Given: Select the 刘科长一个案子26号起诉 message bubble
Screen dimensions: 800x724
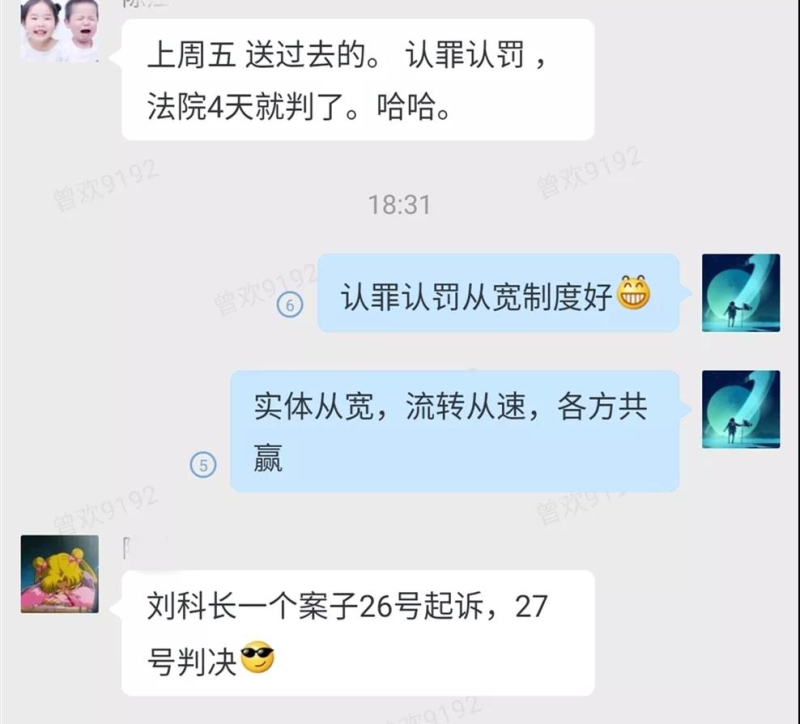Looking at the screenshot, I should tap(358, 633).
